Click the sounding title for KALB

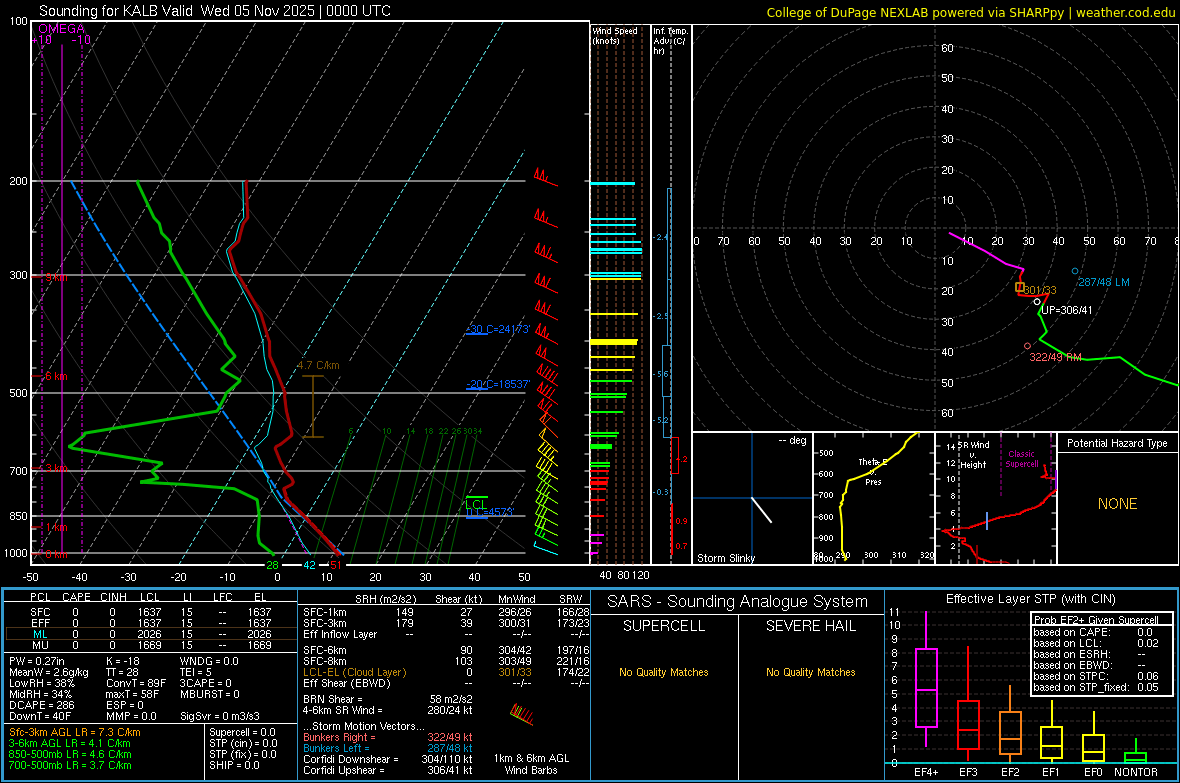tap(214, 11)
